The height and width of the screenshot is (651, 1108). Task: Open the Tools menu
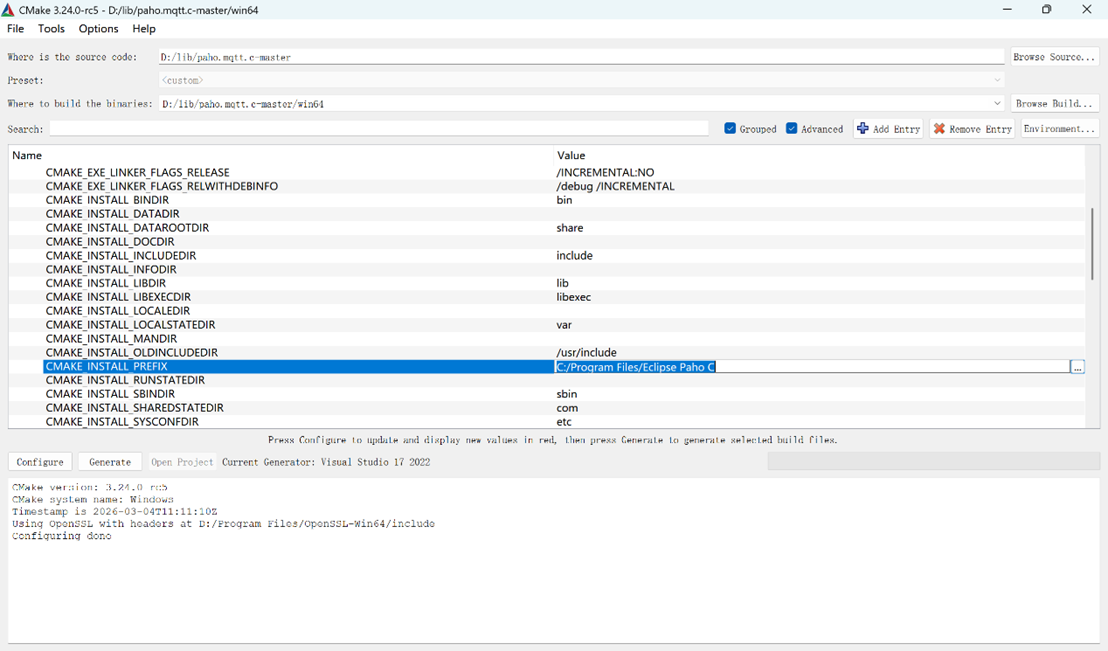coord(51,29)
